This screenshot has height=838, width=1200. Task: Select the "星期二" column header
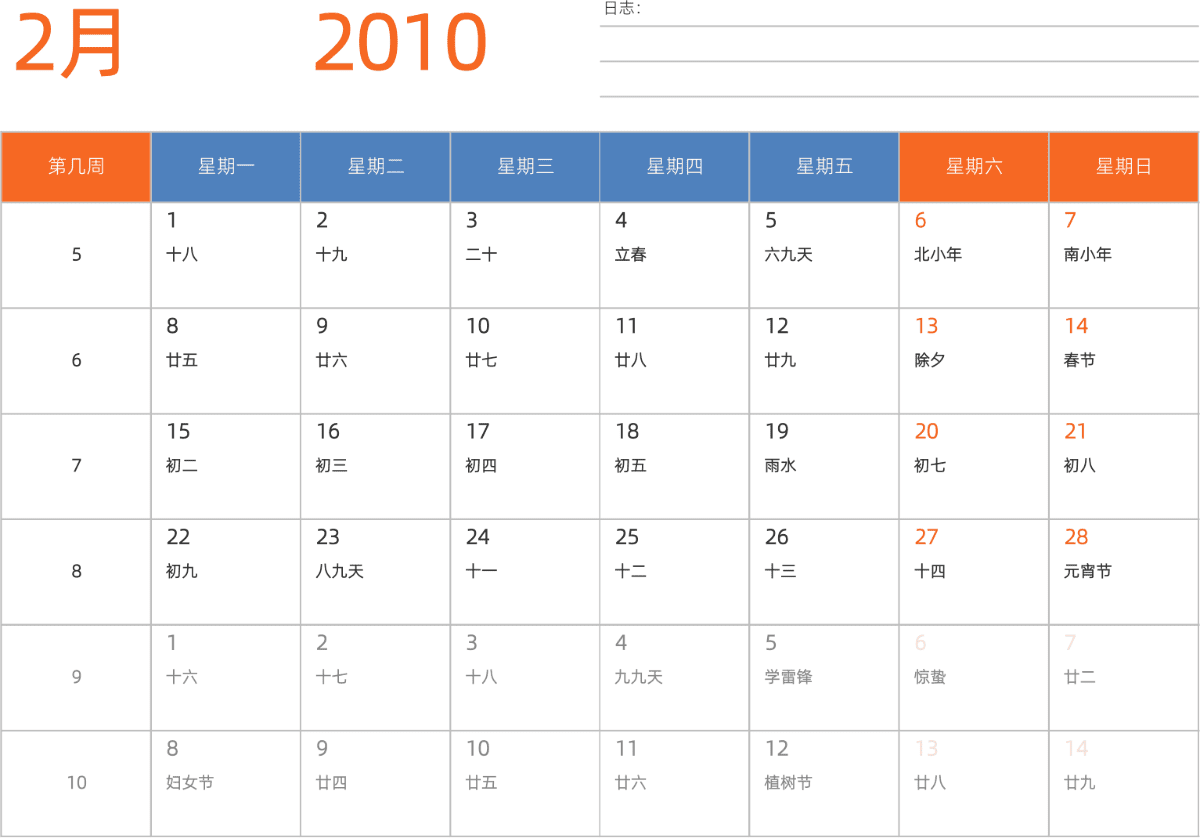pos(376,167)
